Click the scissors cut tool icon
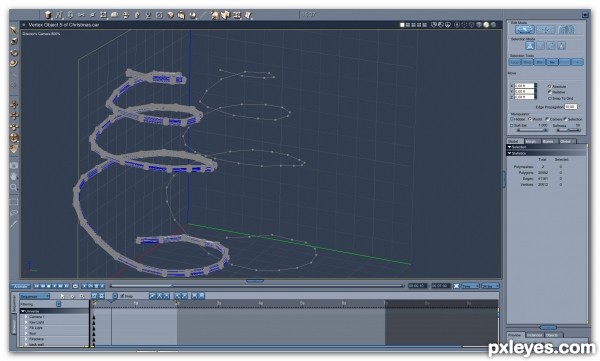Image resolution: width=600 pixels, height=361 pixels. tap(81, 15)
